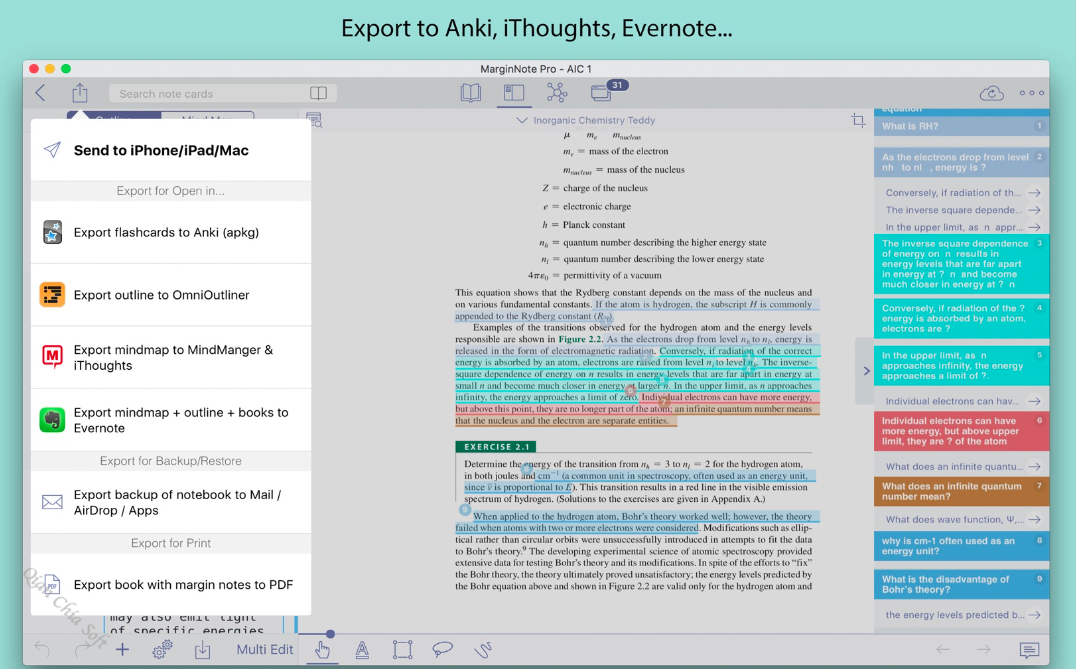Viewport: 1076px width, 669px height.
Task: Open the mind map study mode icon
Action: tap(557, 93)
